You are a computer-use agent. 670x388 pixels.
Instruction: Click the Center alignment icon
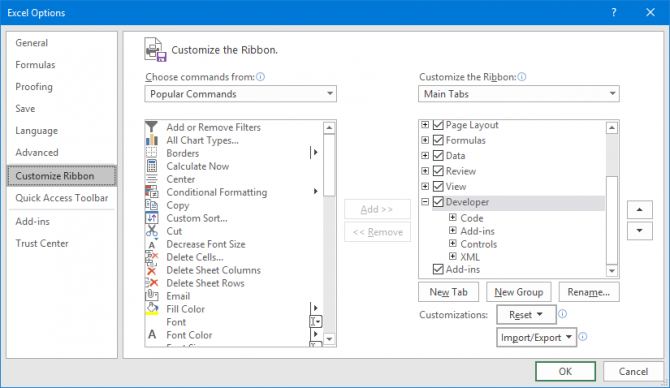coord(152,179)
